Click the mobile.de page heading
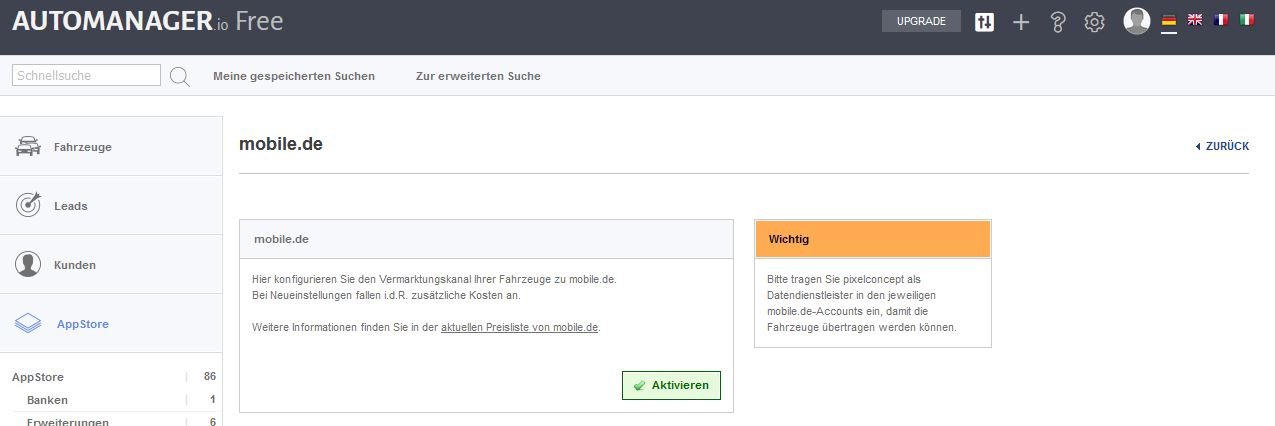Viewport: 1275px width, 426px height. 281,144
